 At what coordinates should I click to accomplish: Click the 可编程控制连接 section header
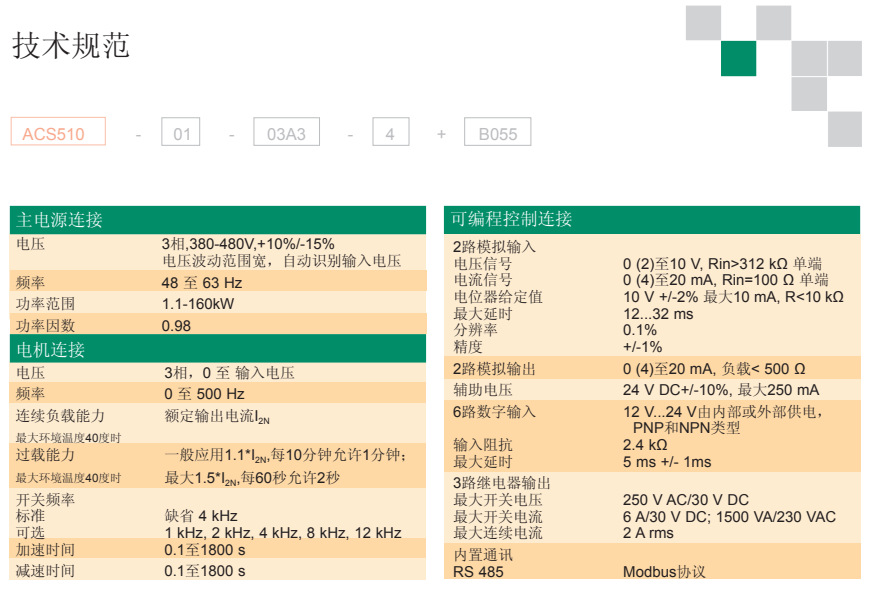coord(652,219)
